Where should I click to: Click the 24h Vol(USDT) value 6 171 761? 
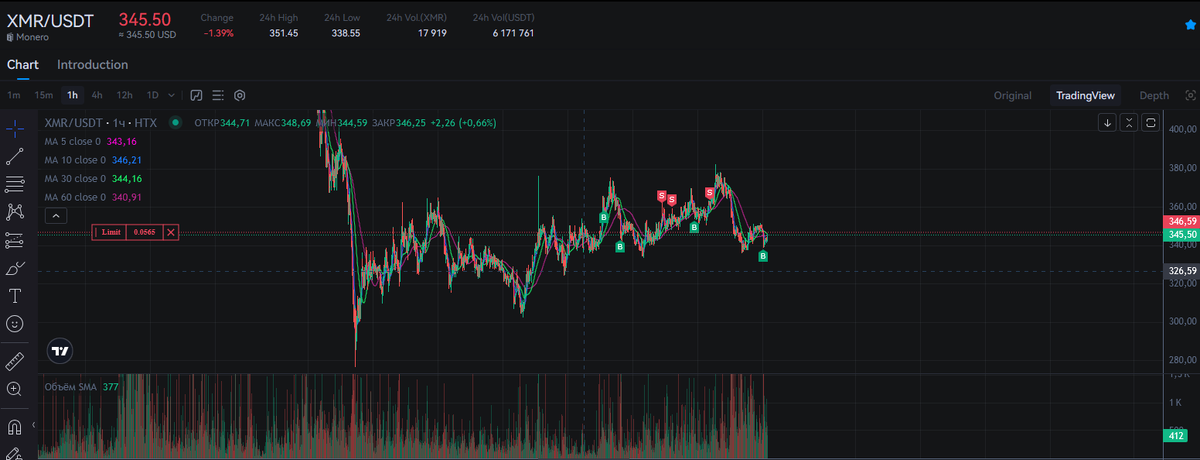click(x=513, y=33)
